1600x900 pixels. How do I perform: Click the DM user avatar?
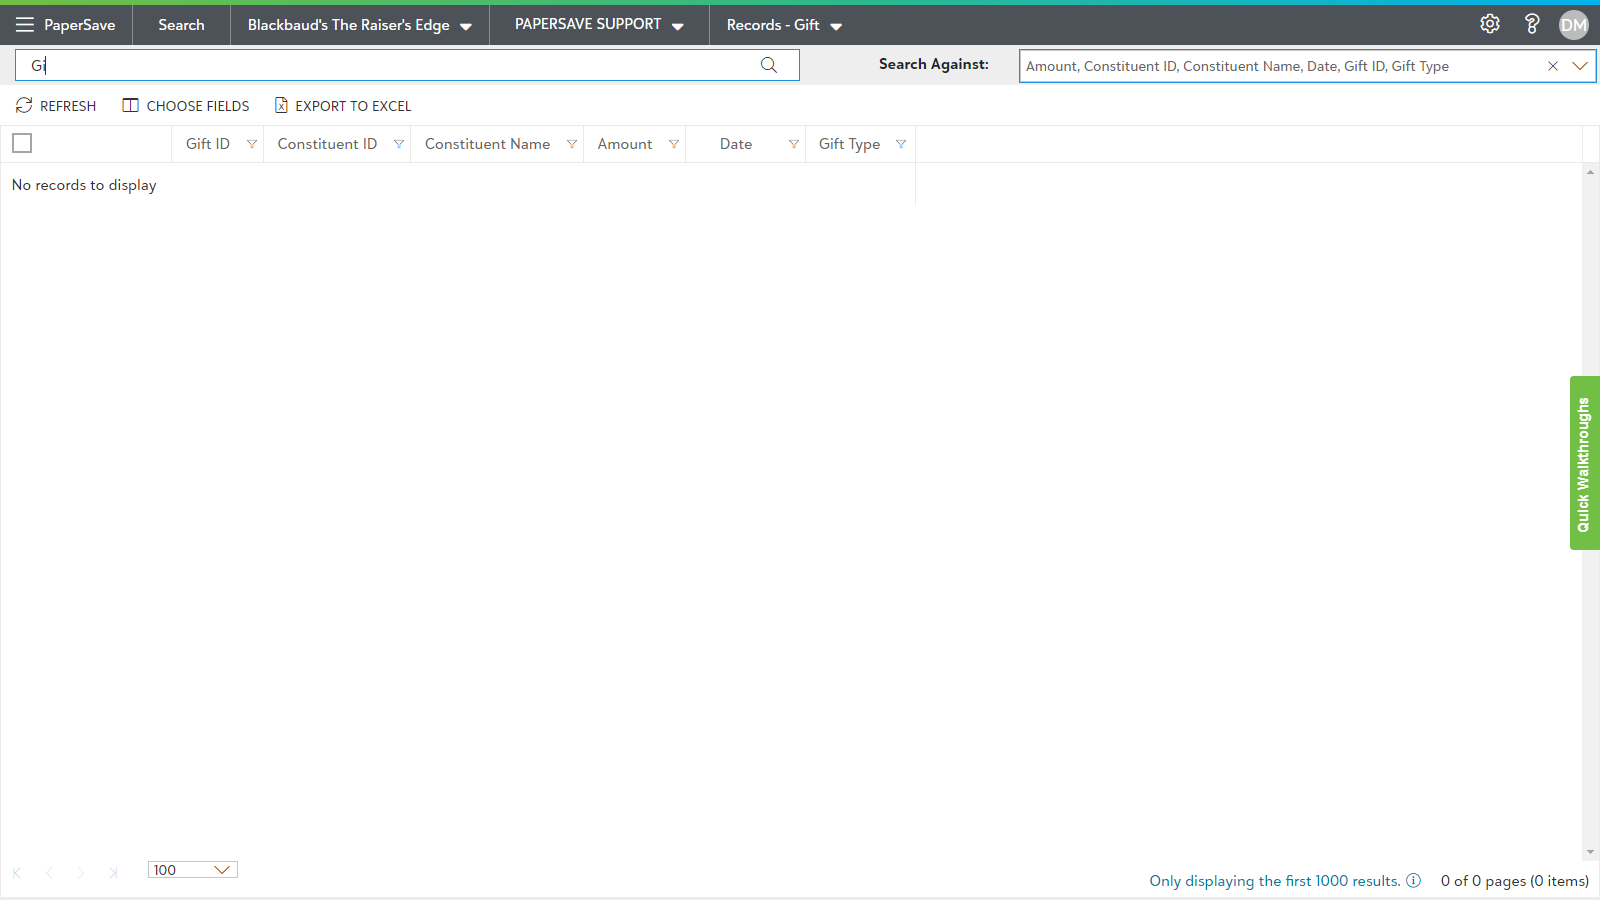[x=1573, y=25]
